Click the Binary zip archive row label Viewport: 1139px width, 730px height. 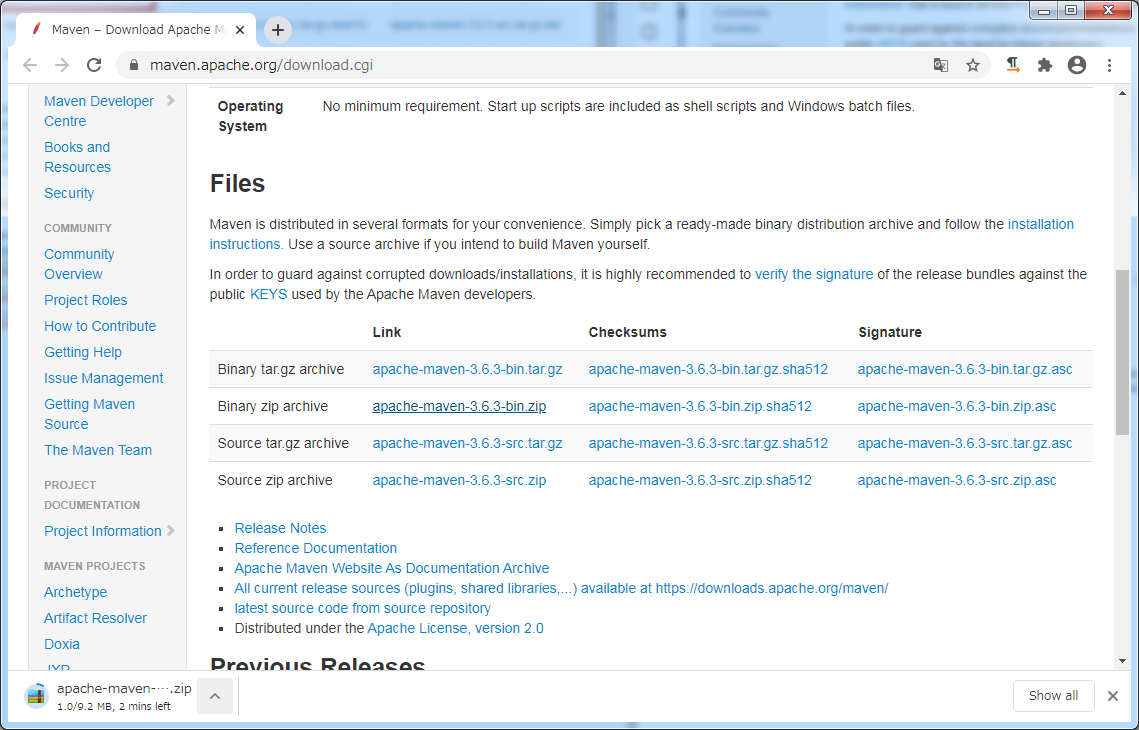click(272, 407)
